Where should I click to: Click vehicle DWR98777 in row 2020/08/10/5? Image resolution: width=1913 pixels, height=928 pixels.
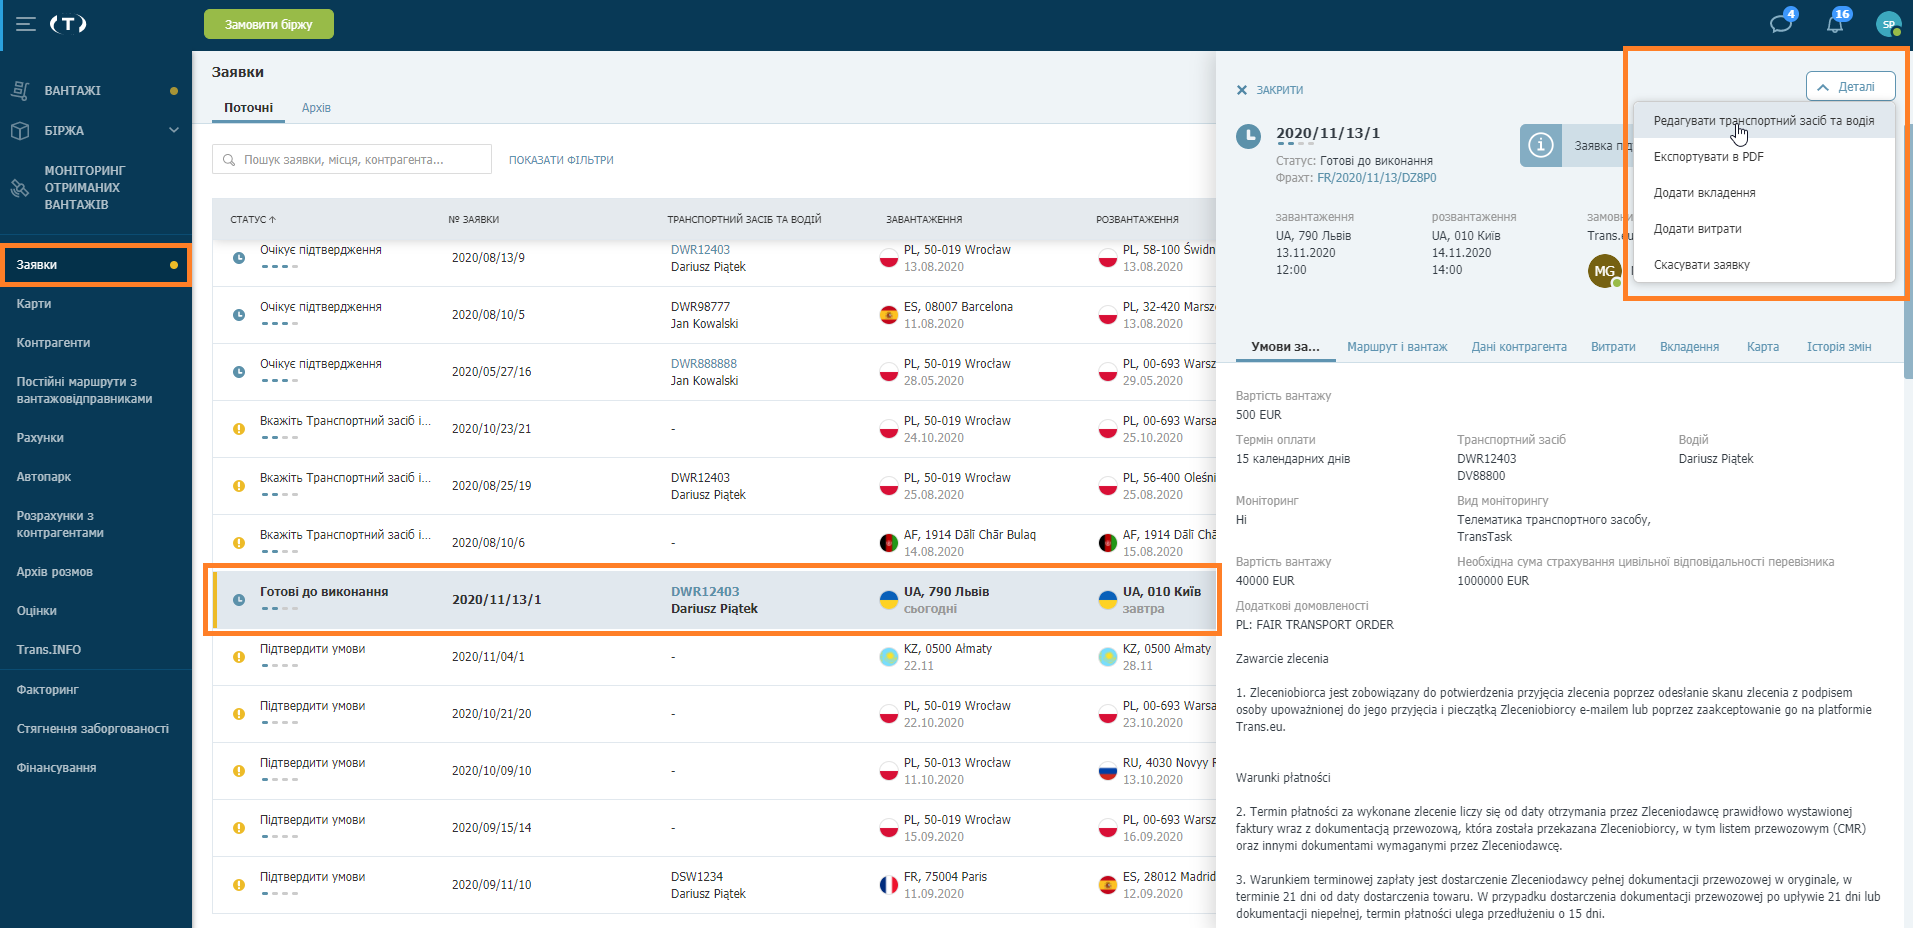coord(700,307)
